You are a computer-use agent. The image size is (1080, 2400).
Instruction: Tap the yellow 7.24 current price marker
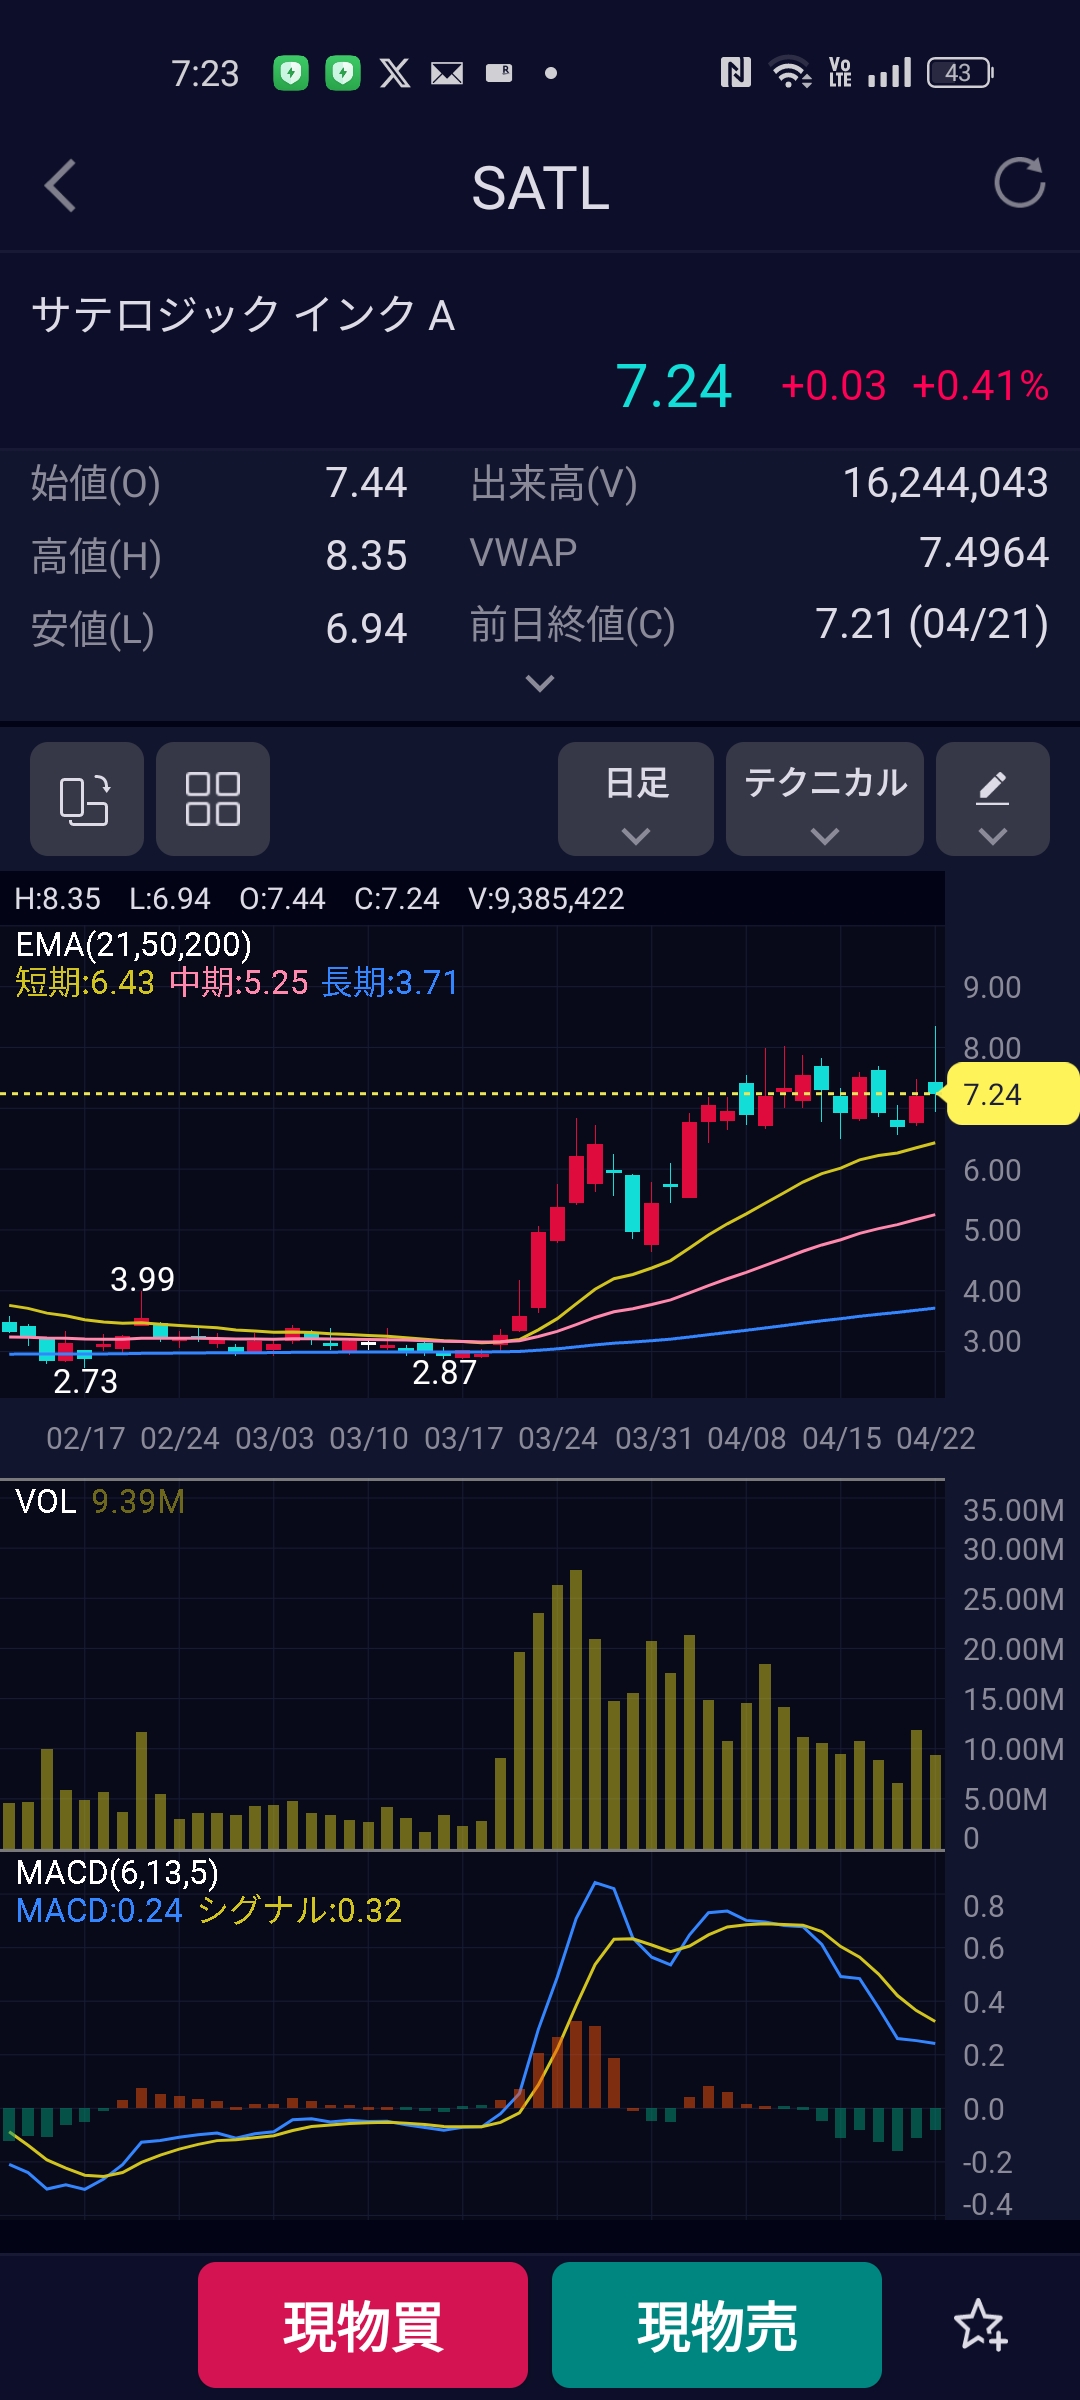click(x=1010, y=1094)
